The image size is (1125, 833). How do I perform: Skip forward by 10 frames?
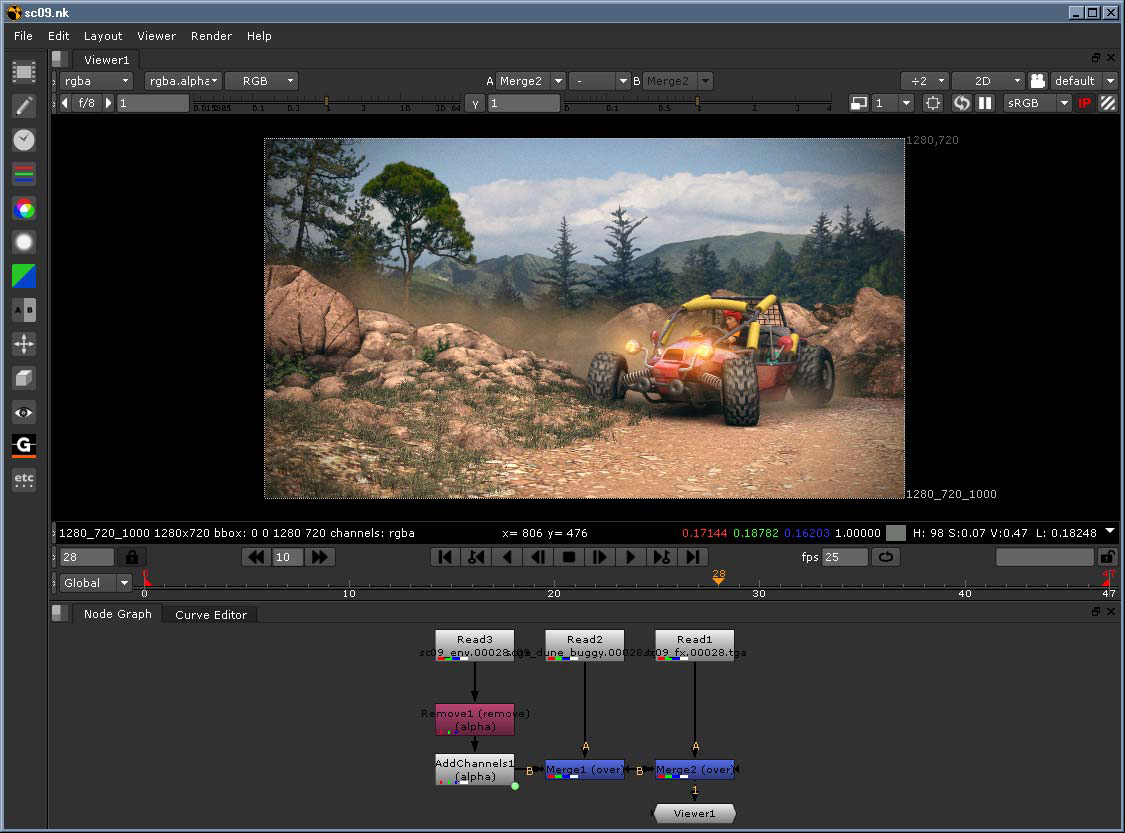[x=319, y=557]
